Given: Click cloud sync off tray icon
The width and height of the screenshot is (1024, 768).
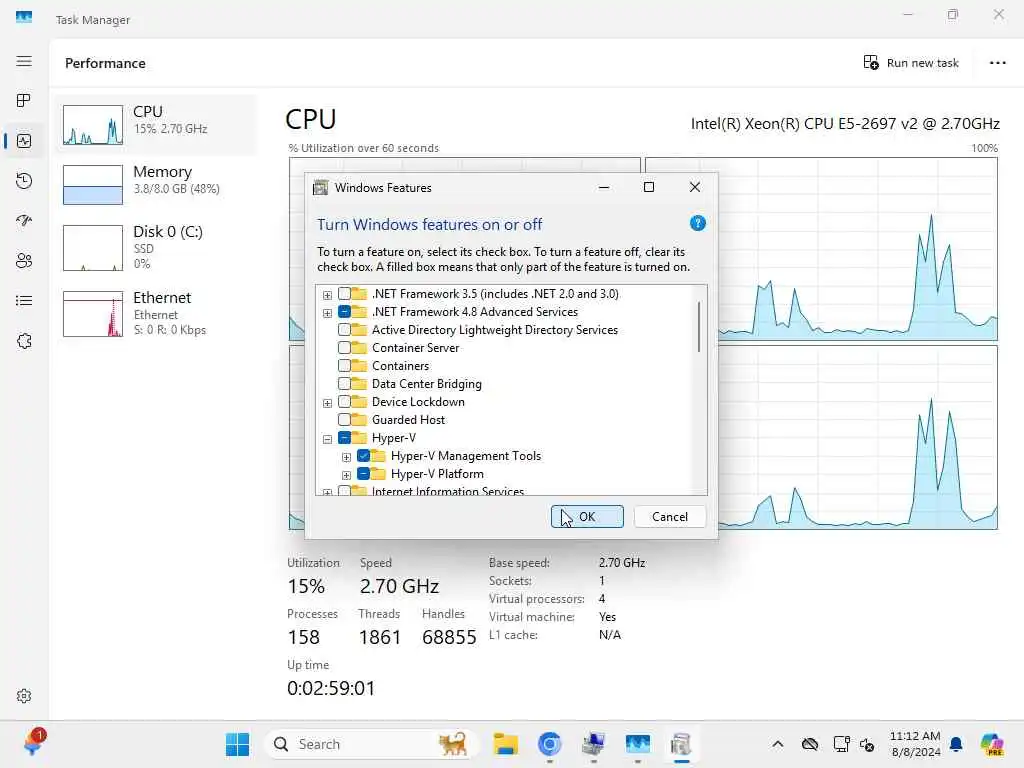Looking at the screenshot, I should pos(810,744).
